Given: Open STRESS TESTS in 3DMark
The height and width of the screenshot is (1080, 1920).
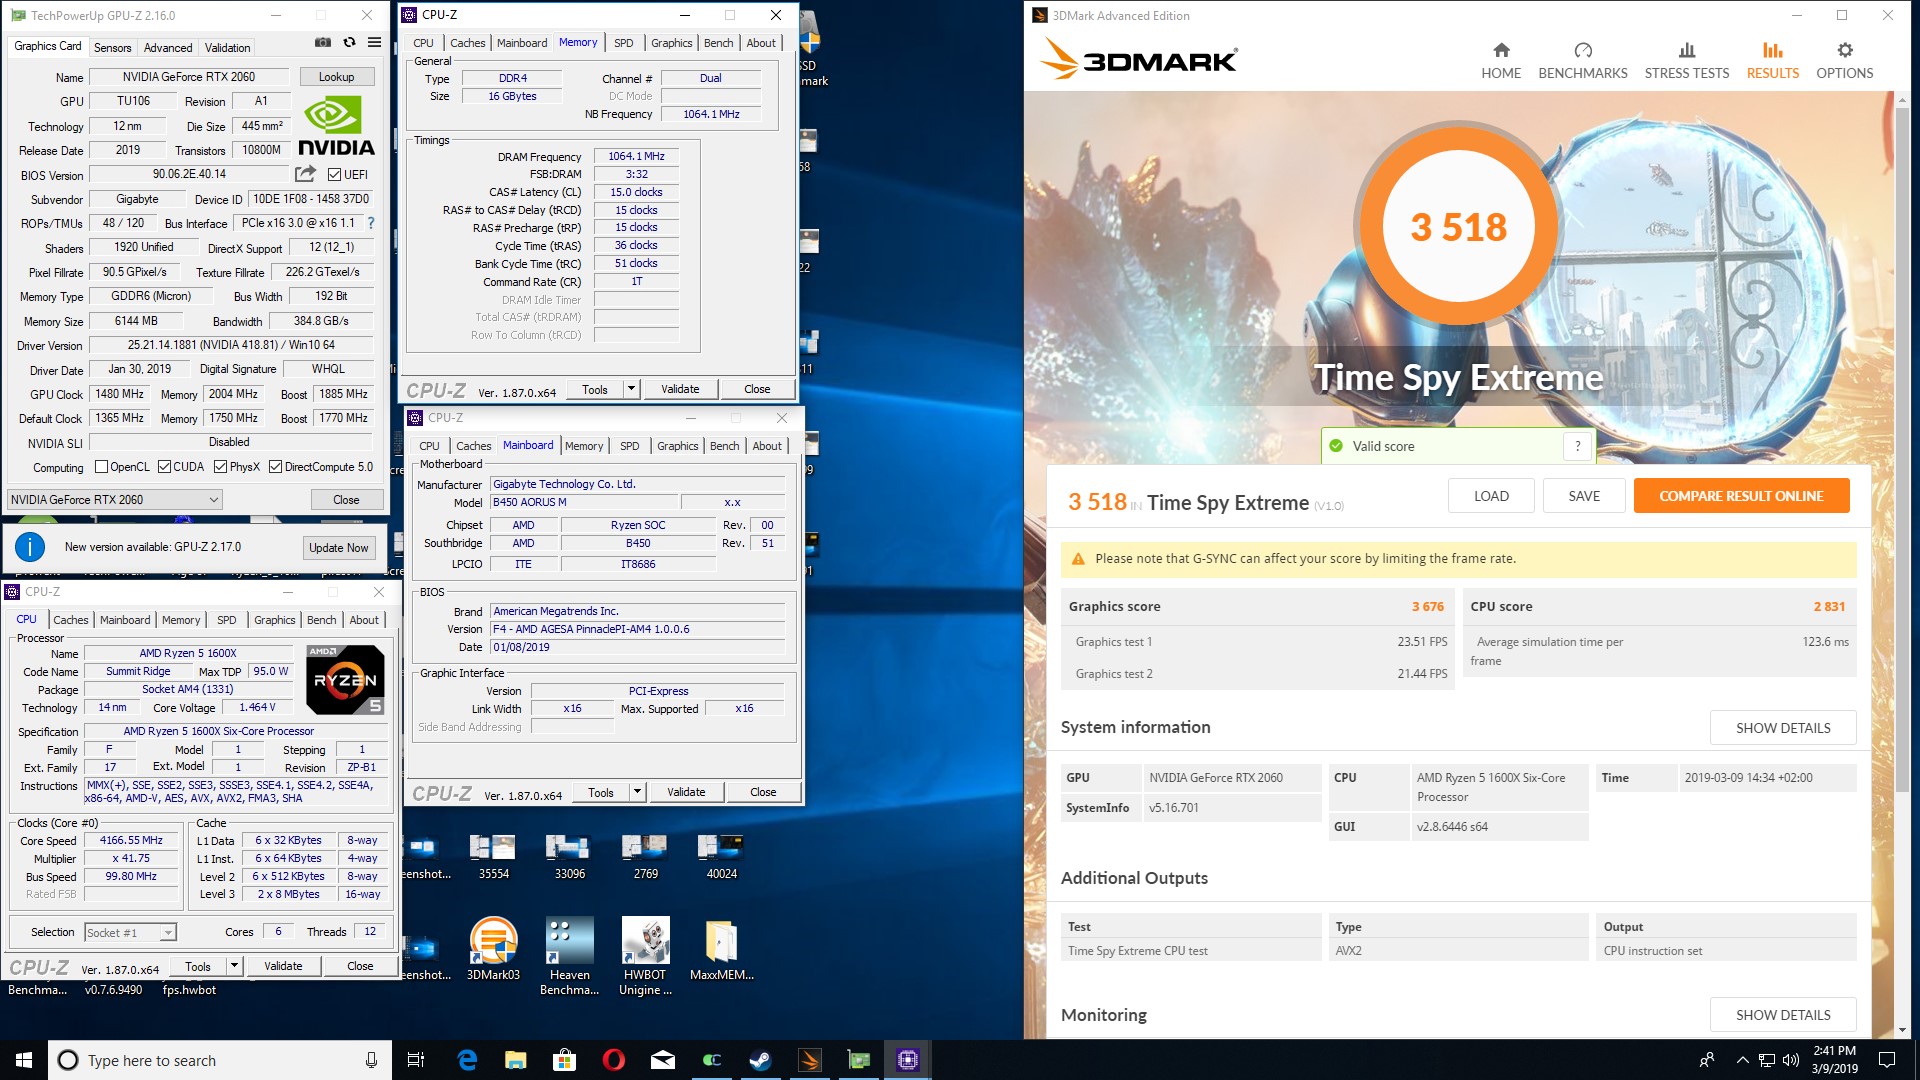Looking at the screenshot, I should tap(1687, 61).
